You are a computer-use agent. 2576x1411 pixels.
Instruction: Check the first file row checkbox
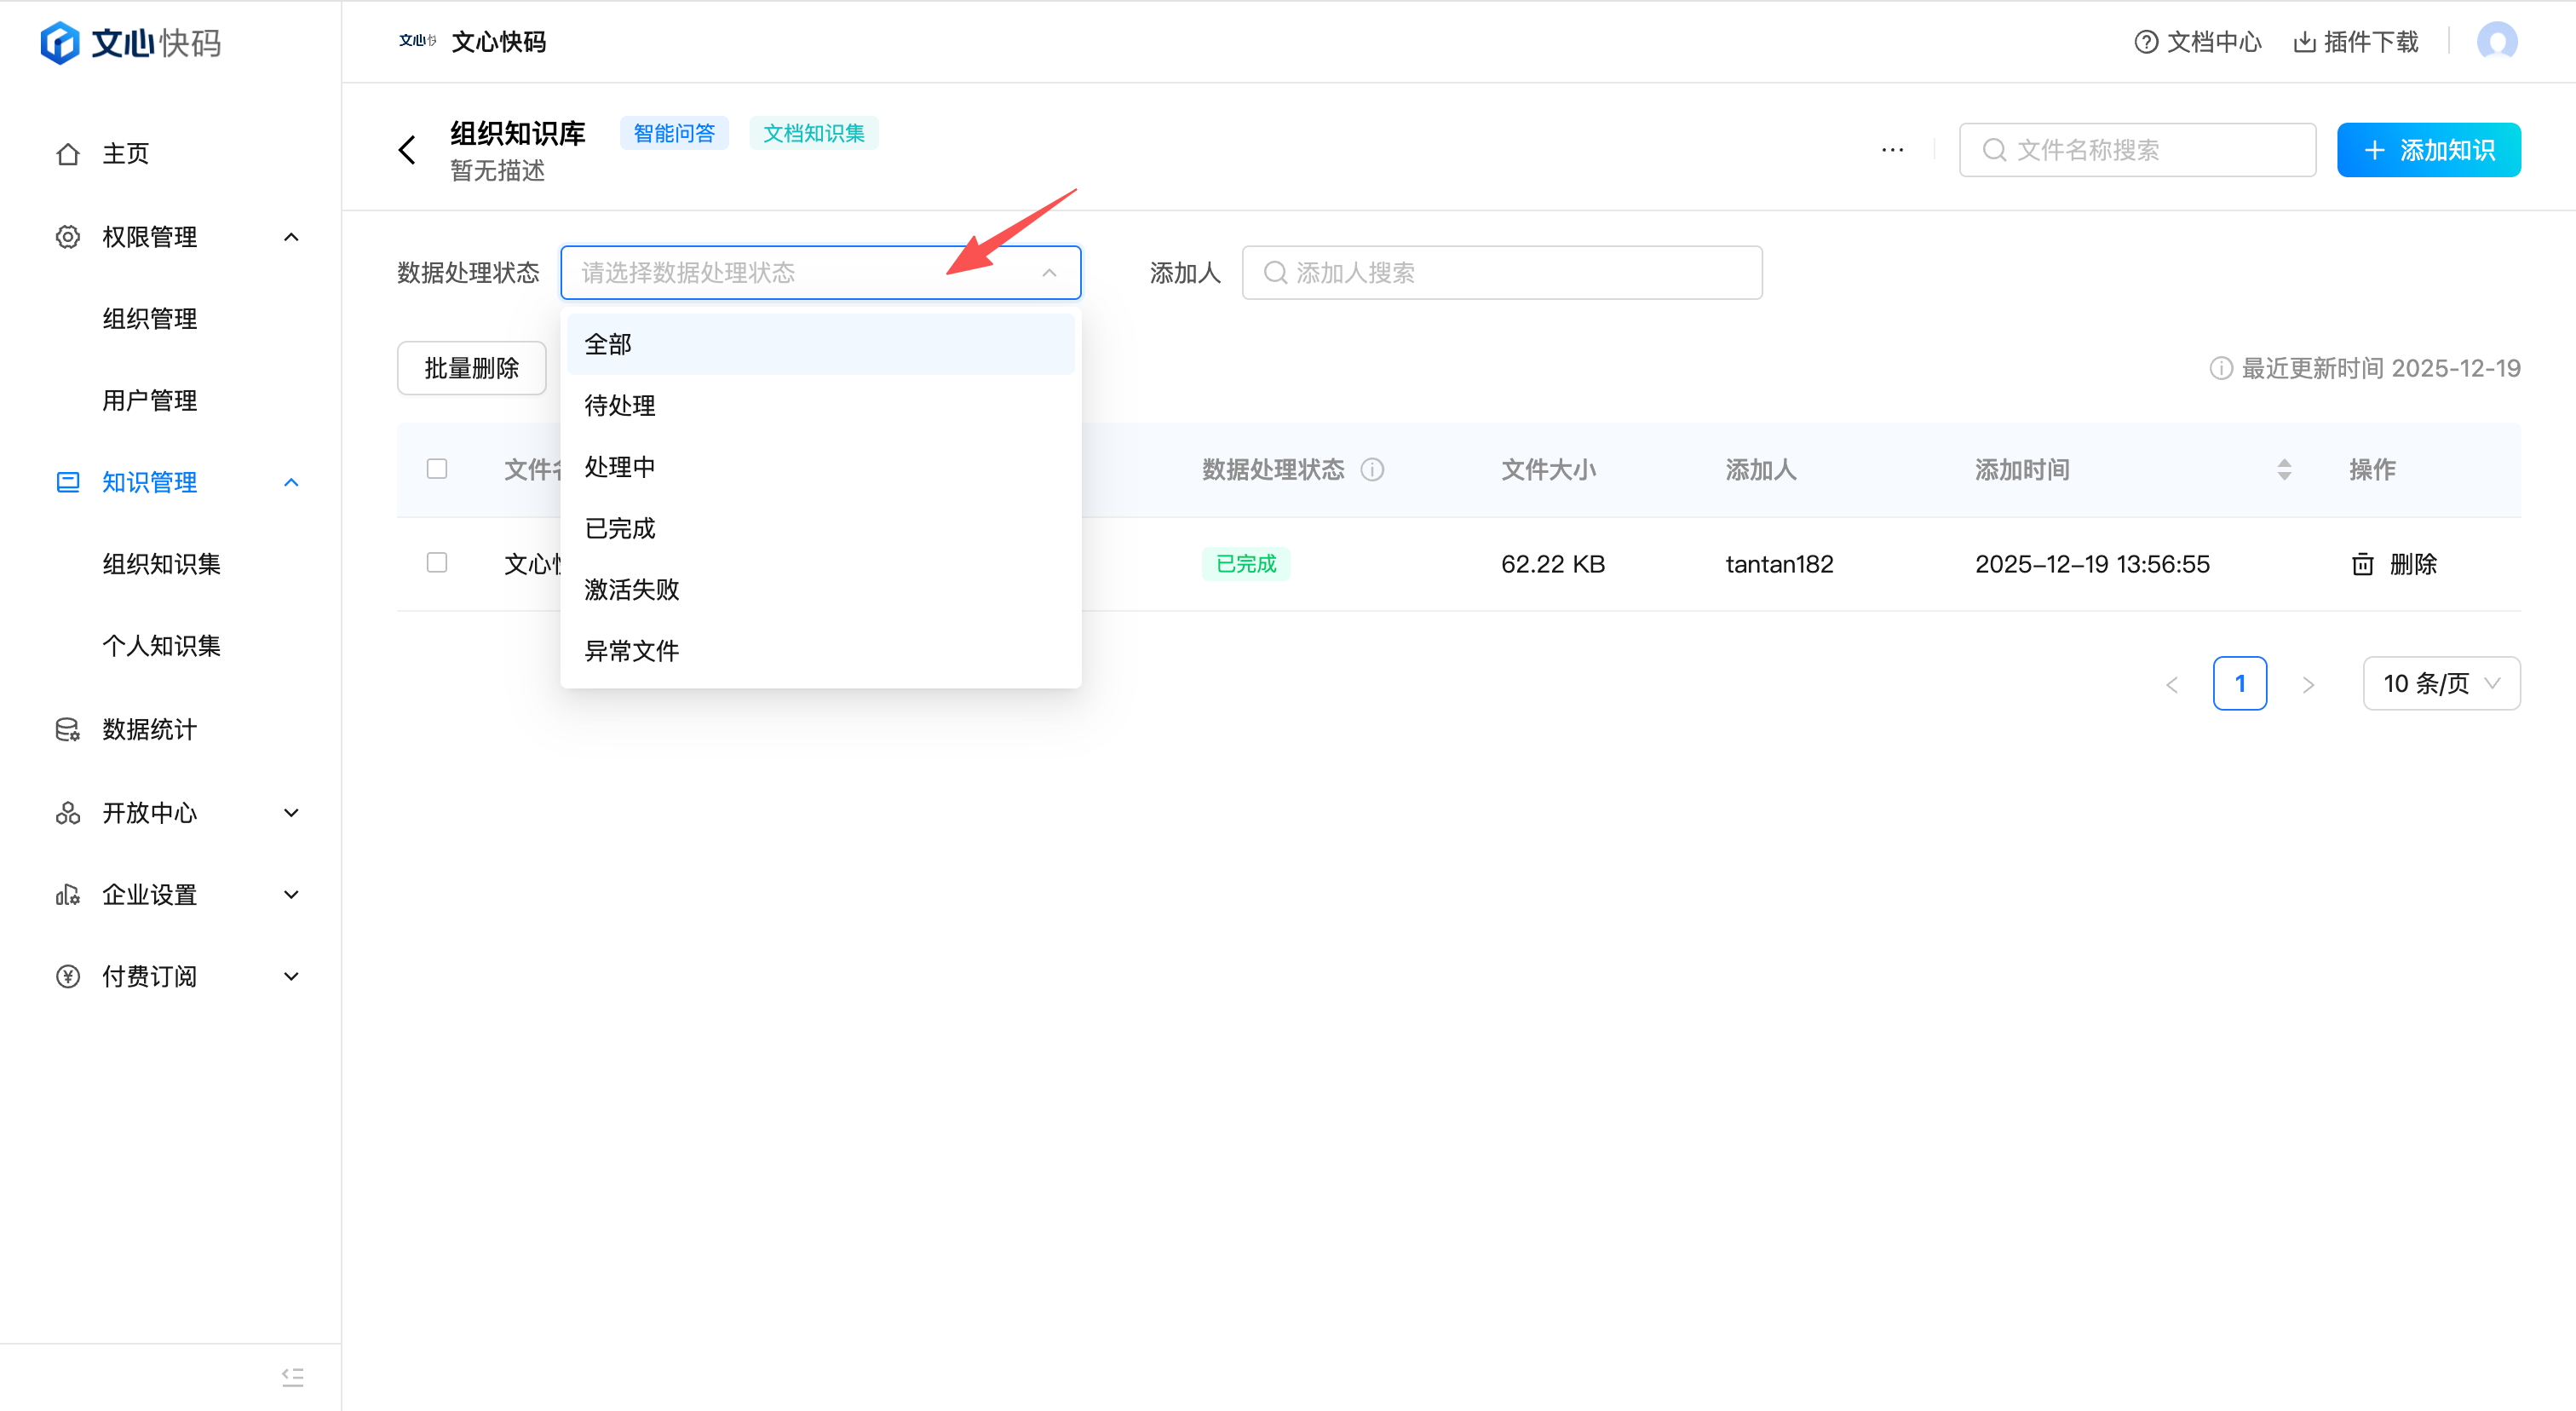(437, 563)
